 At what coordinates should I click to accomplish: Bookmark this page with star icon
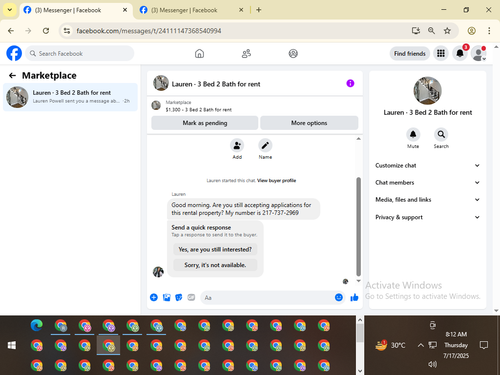447,31
